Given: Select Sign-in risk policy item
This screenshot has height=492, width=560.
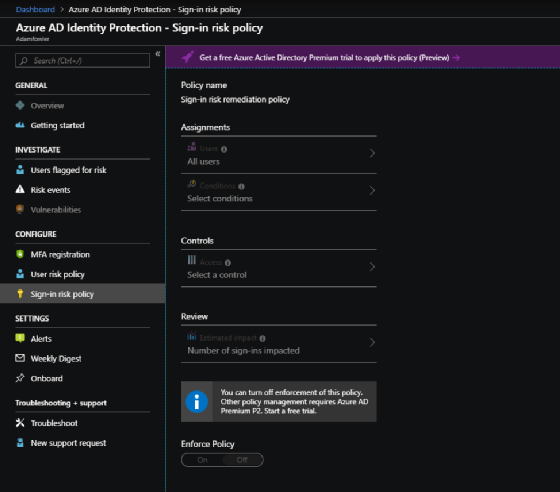Looking at the screenshot, I should pyautogui.click(x=82, y=294).
